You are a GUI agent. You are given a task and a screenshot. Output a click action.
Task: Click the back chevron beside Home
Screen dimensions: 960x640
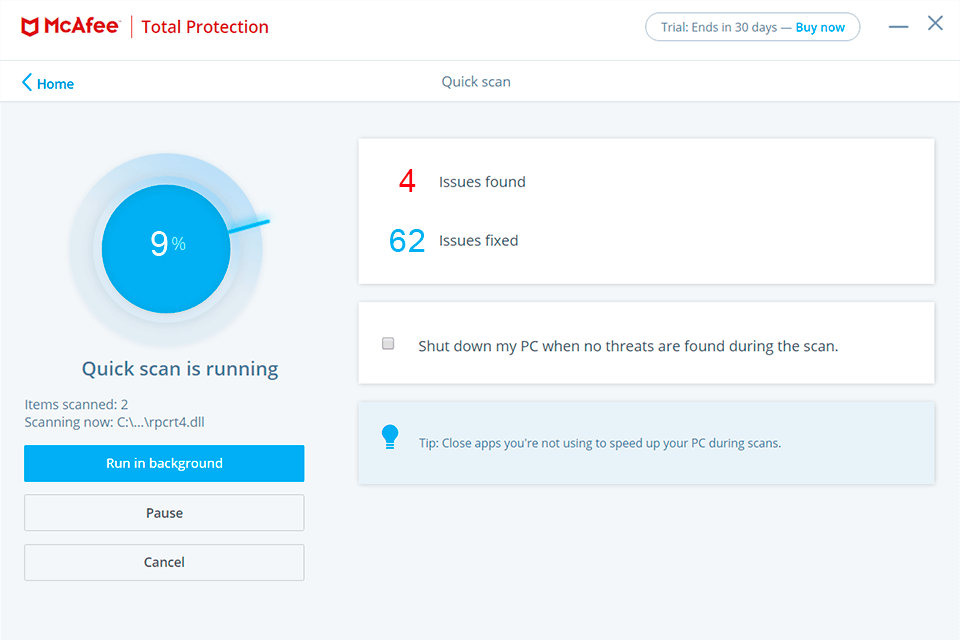(x=27, y=83)
